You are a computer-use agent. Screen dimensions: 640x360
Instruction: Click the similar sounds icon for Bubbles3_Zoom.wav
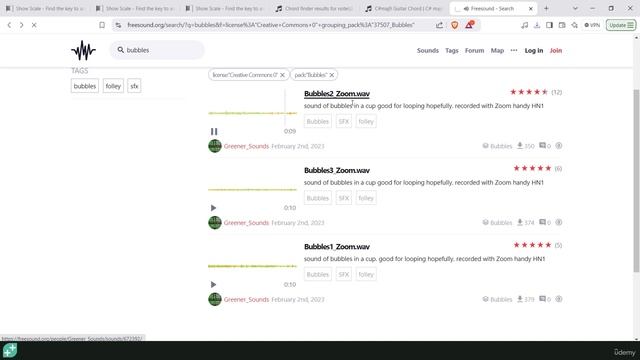coord(559,222)
